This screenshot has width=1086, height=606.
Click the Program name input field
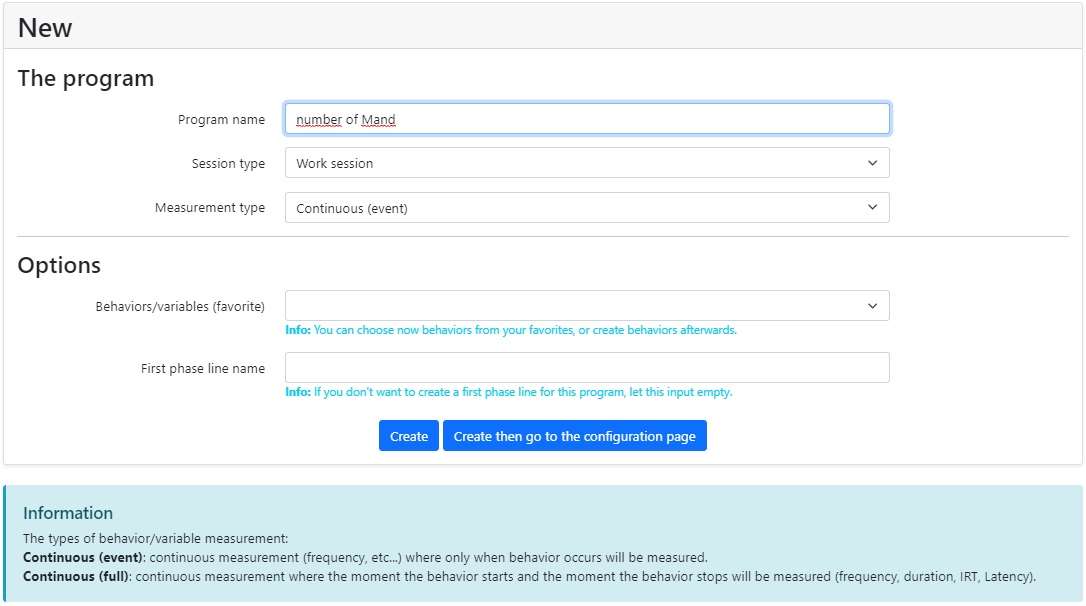click(587, 119)
